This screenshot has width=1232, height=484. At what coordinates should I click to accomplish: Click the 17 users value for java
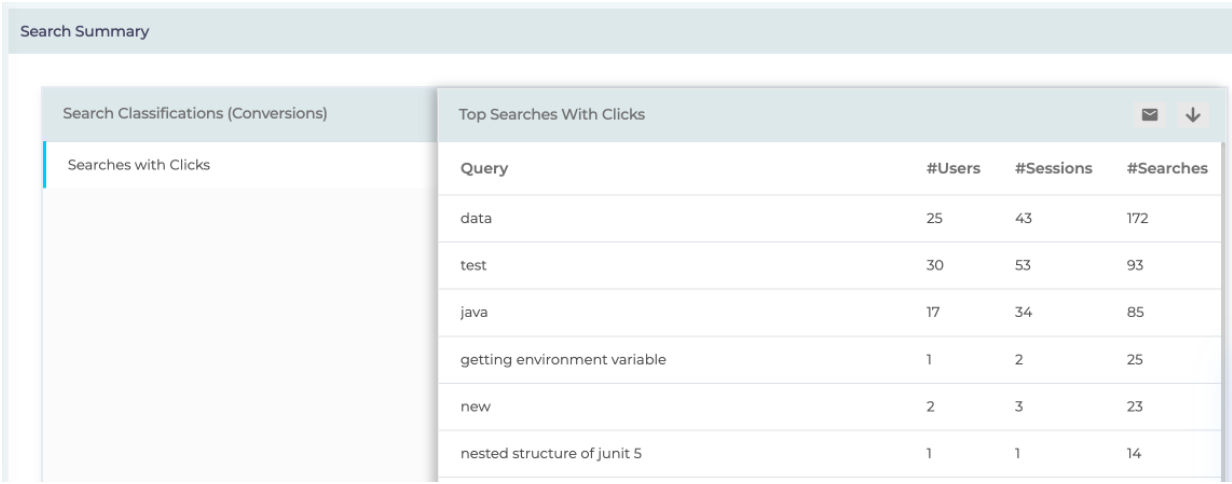pyautogui.click(x=934, y=313)
